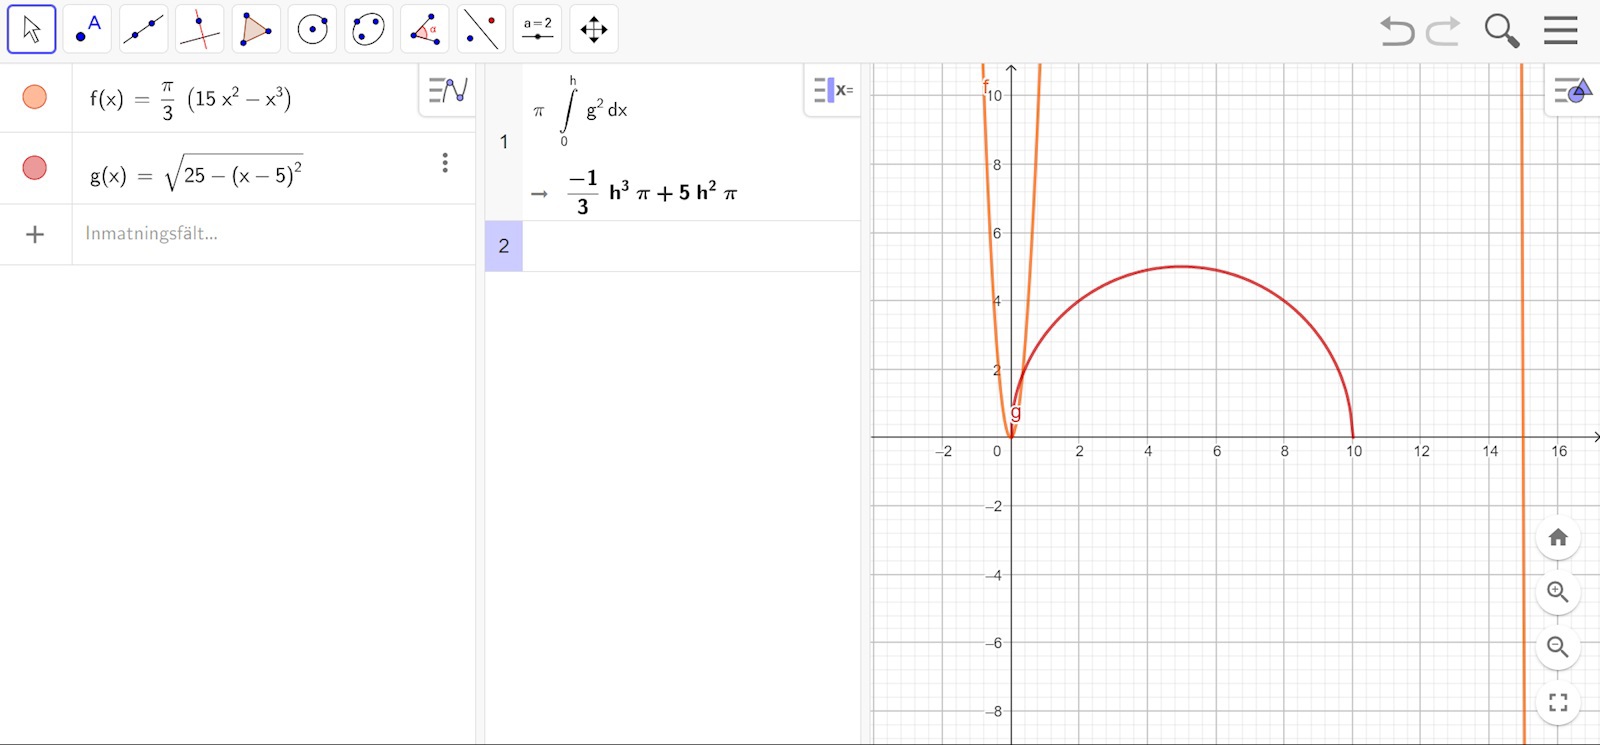
Task: Click the Undo button
Action: pos(1397,31)
